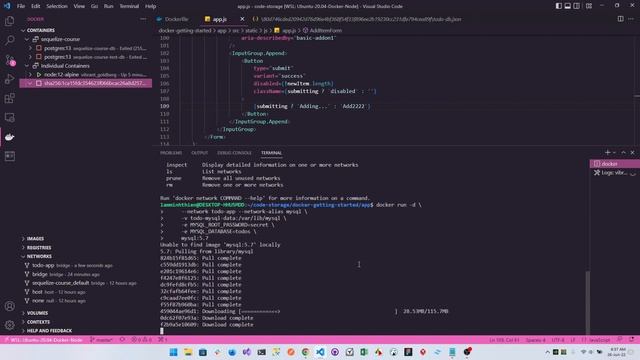Select the host network entry
The width and height of the screenshot is (640, 360).
86,292
